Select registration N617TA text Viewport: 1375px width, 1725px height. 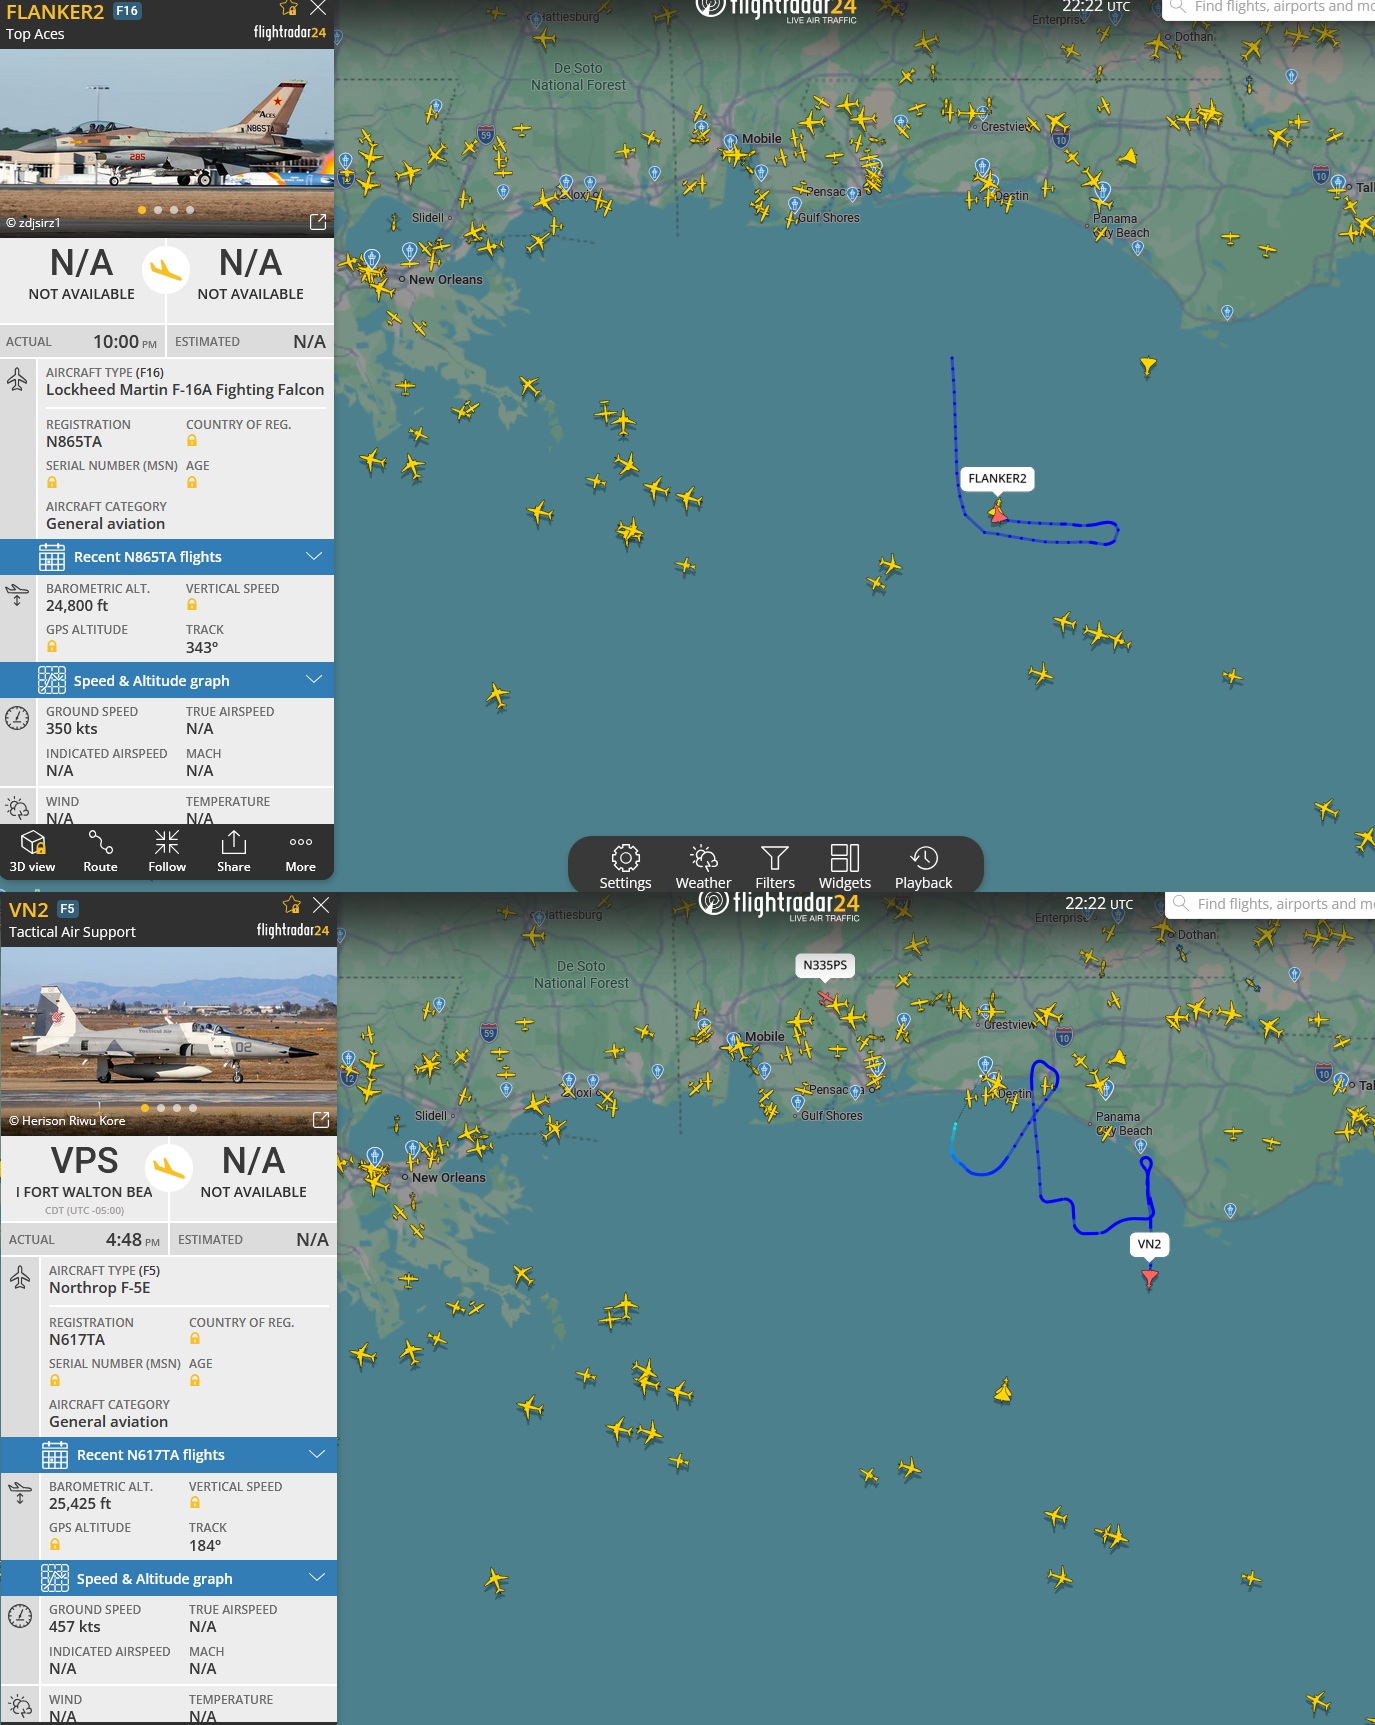tap(77, 1340)
